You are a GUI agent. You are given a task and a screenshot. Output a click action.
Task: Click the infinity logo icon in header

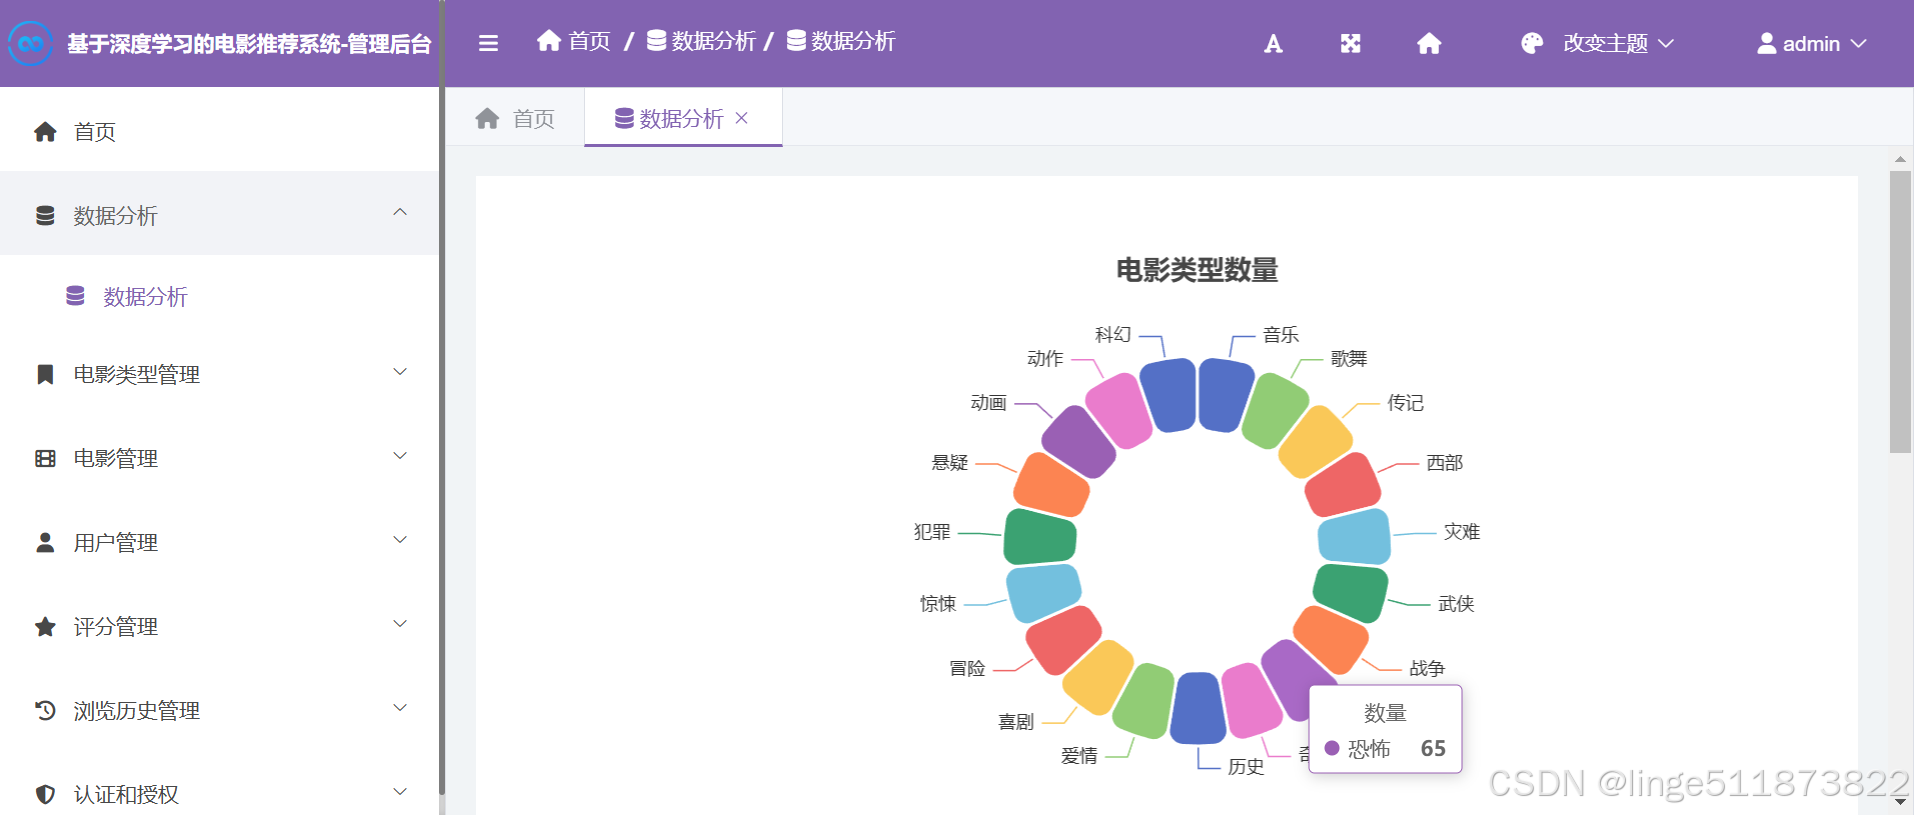[30, 43]
